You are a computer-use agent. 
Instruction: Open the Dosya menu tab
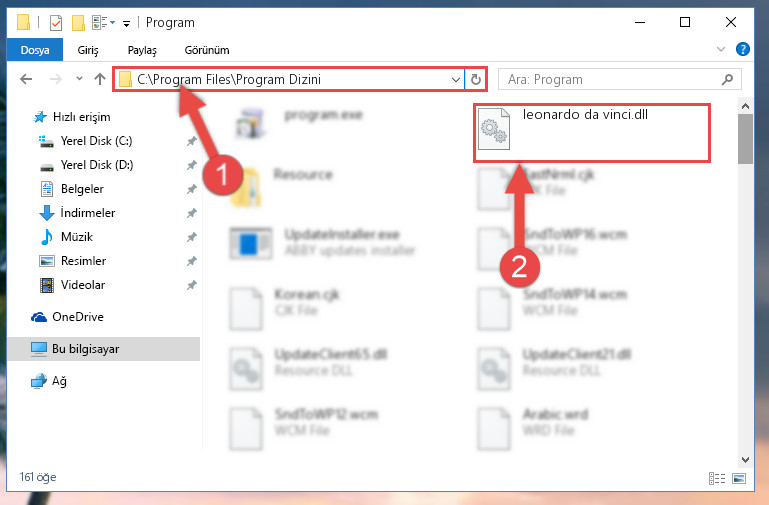pyautogui.click(x=35, y=50)
